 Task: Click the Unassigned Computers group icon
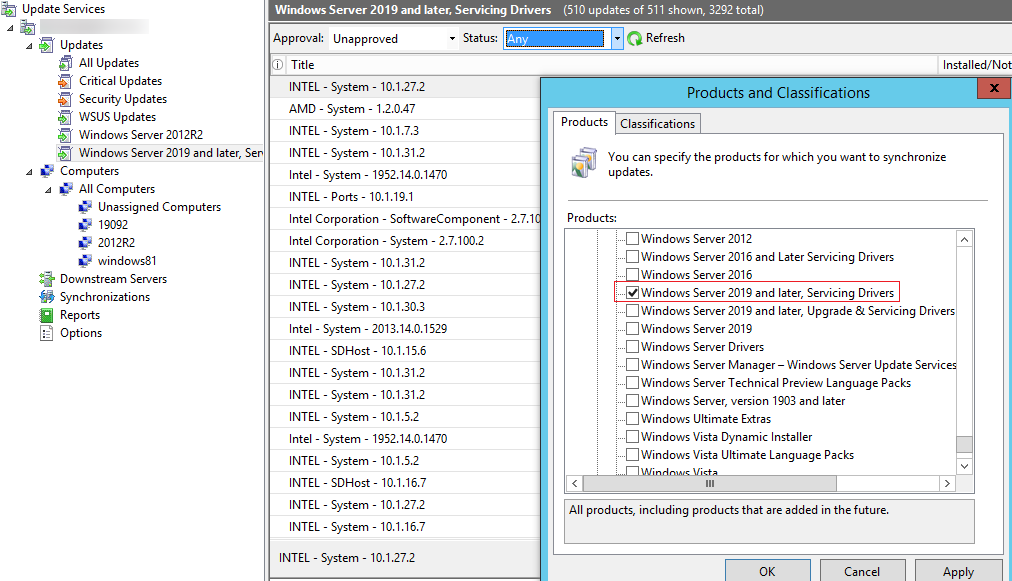pos(85,207)
